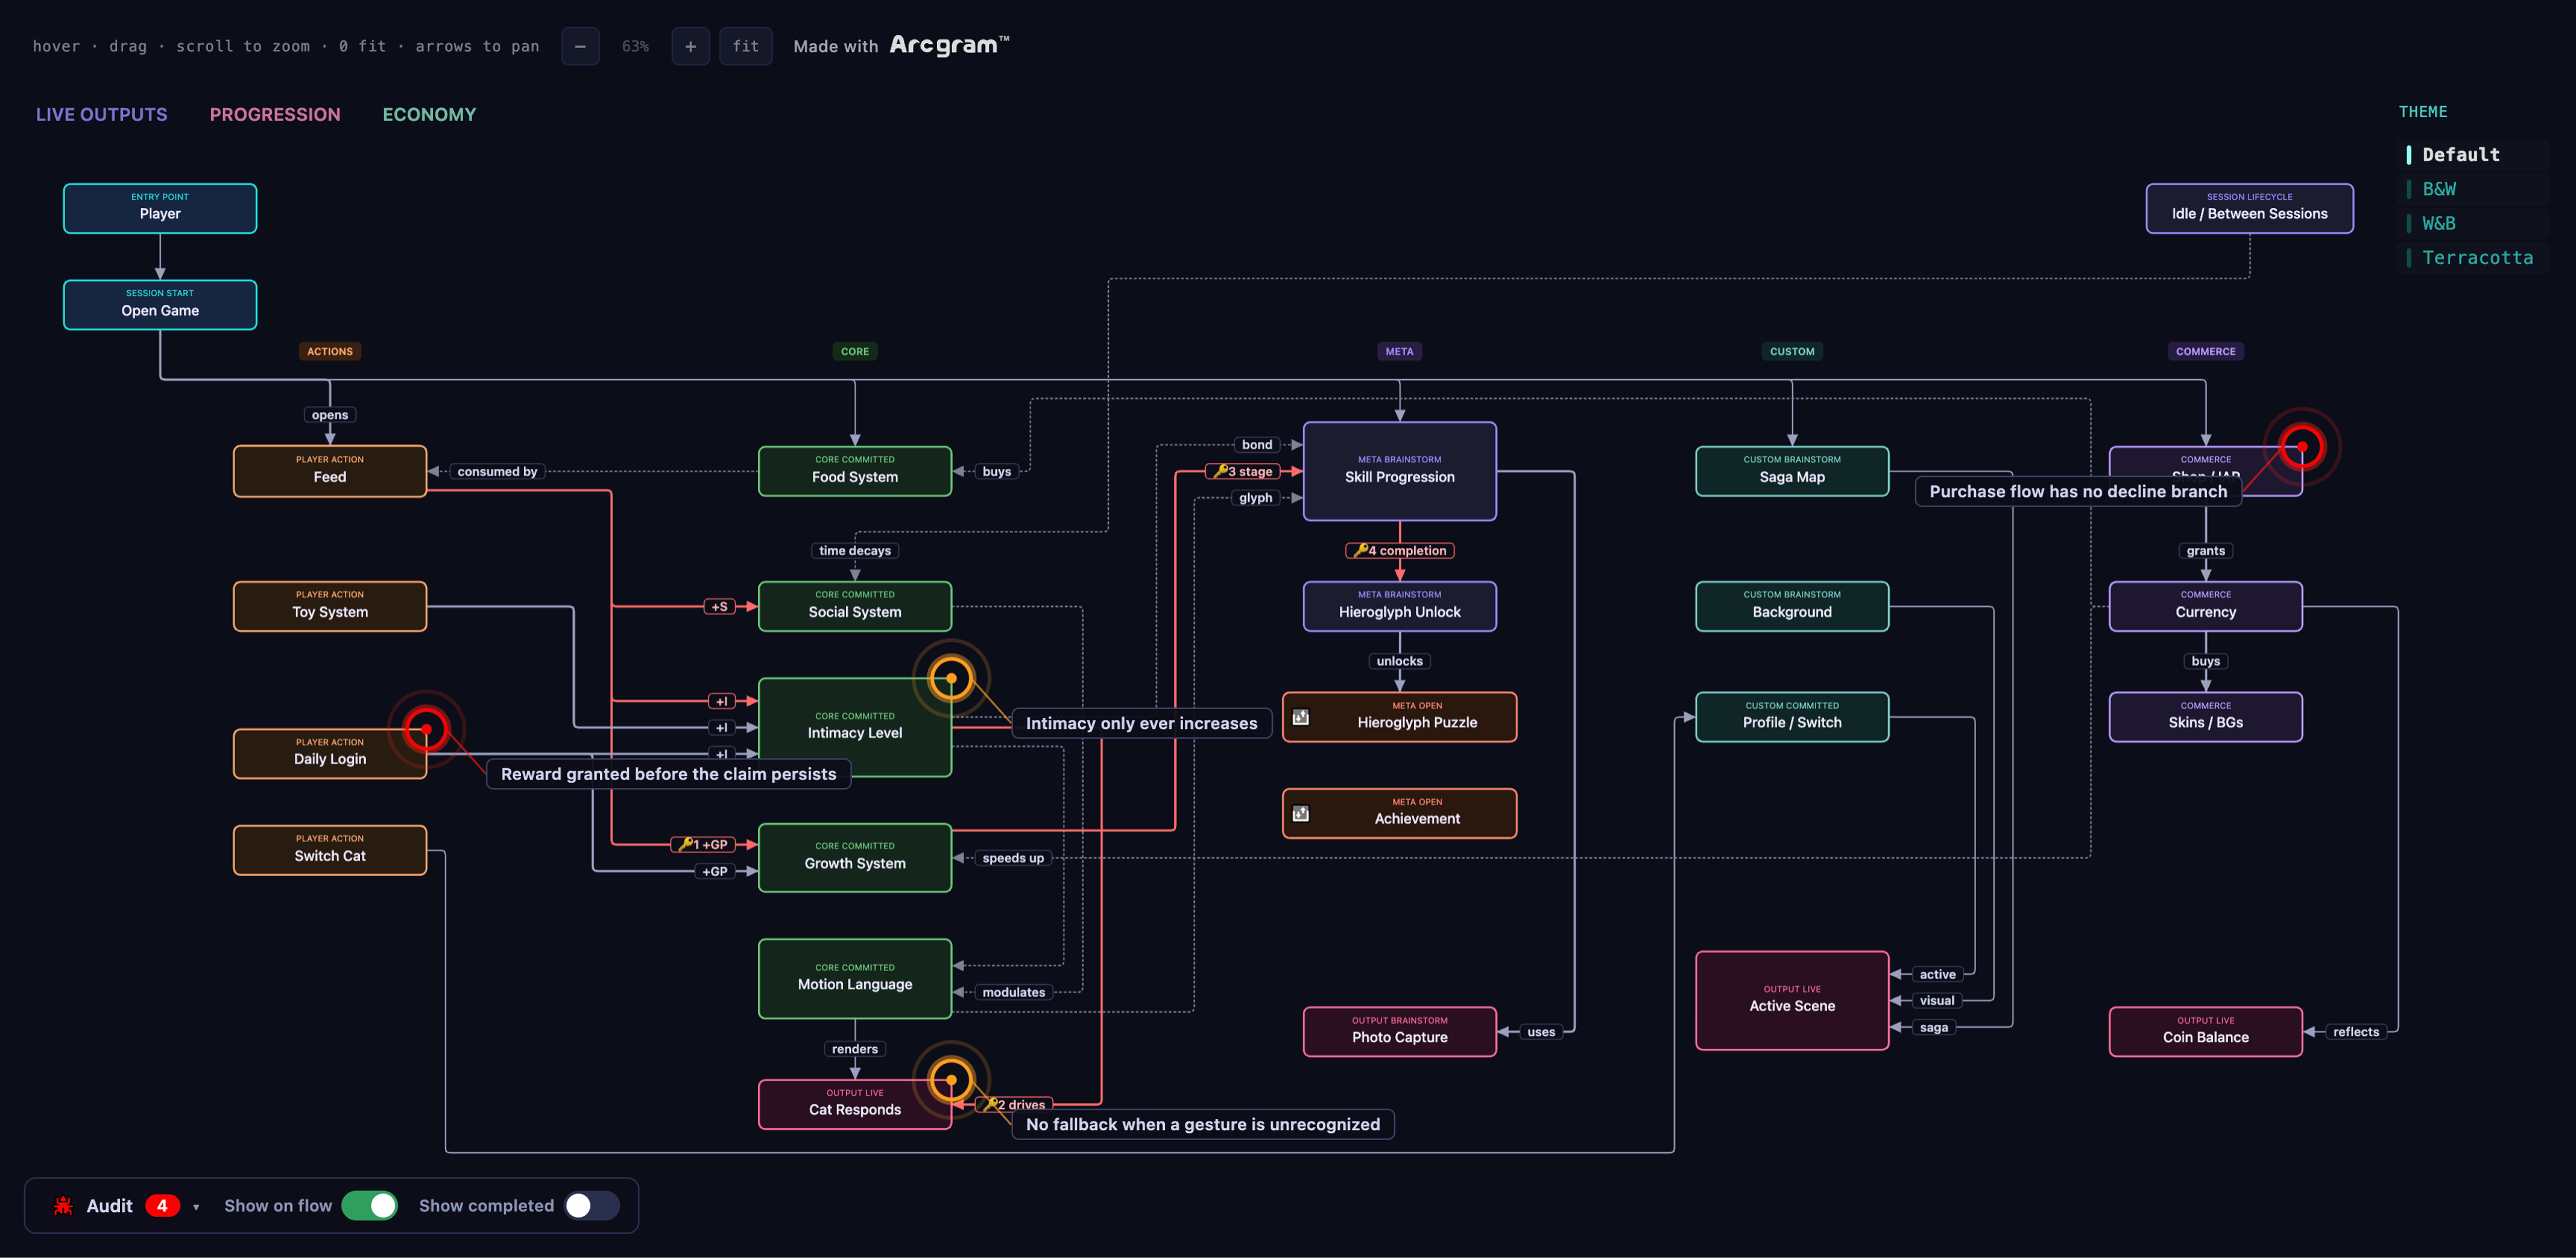Select the Switch Cat node
Viewport: 2576px width, 1258px height.
330,850
